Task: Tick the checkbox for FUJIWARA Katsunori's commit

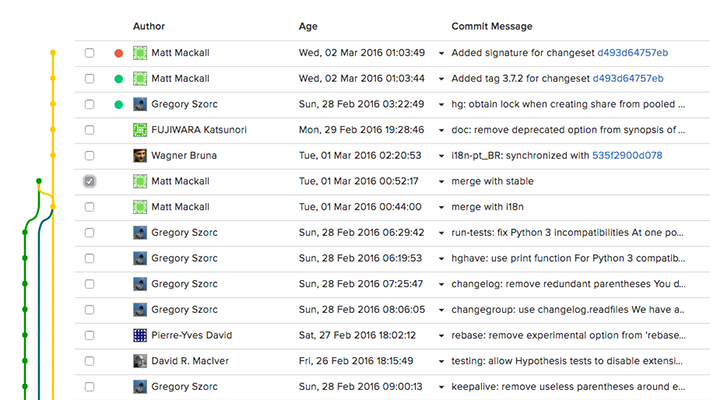Action: click(90, 129)
